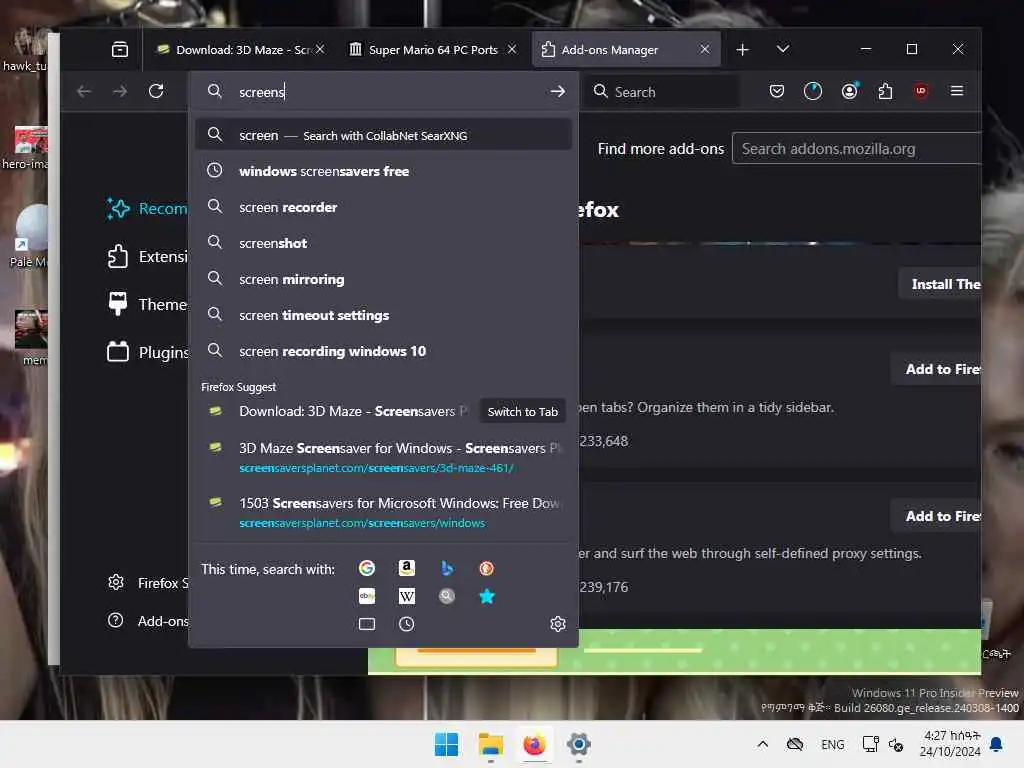Open the Plugins sidebar category
This screenshot has width=1024, height=768.
[x=147, y=353]
